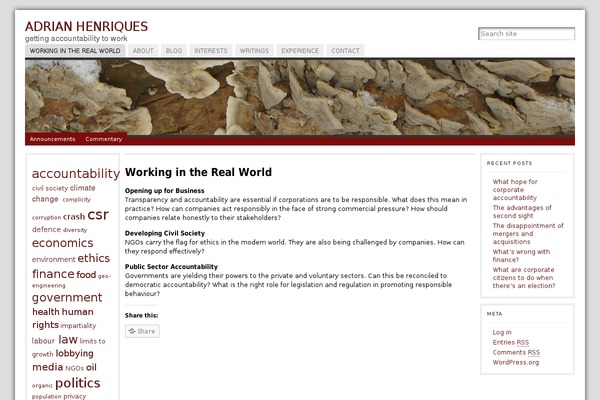Open the corruption tag
The image size is (600, 400).
click(x=46, y=217)
